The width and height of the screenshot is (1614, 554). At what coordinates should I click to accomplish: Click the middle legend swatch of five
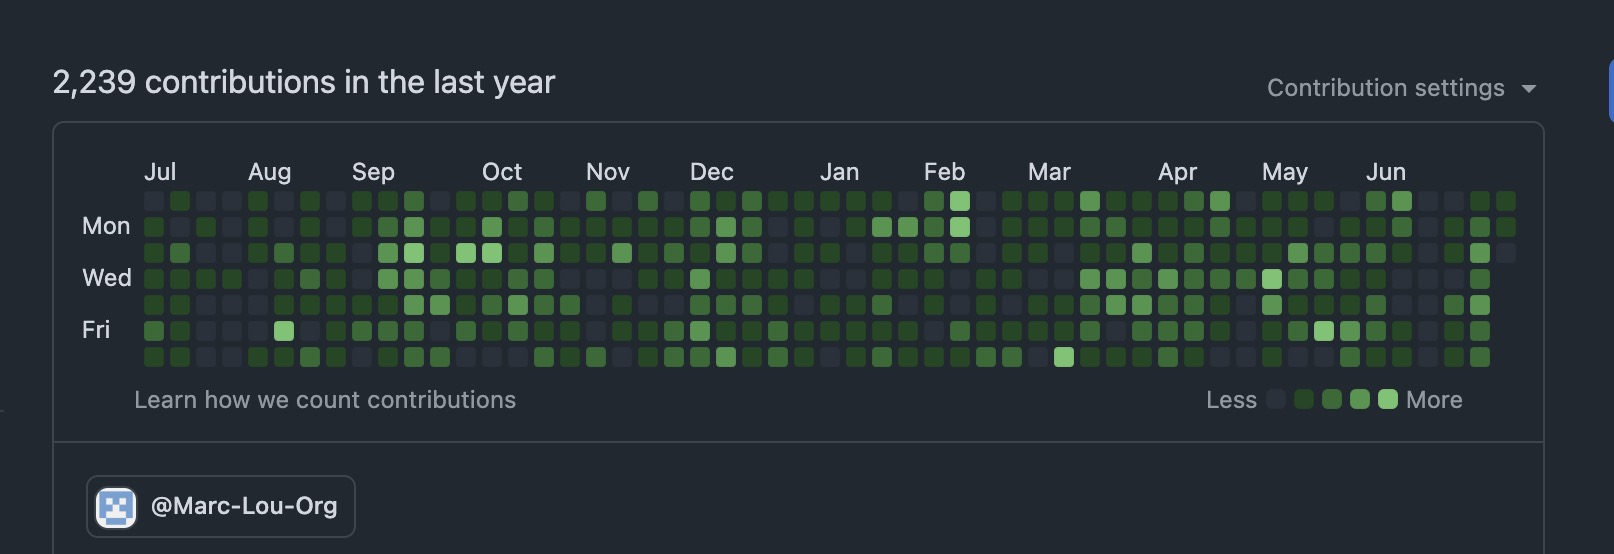pos(1332,400)
